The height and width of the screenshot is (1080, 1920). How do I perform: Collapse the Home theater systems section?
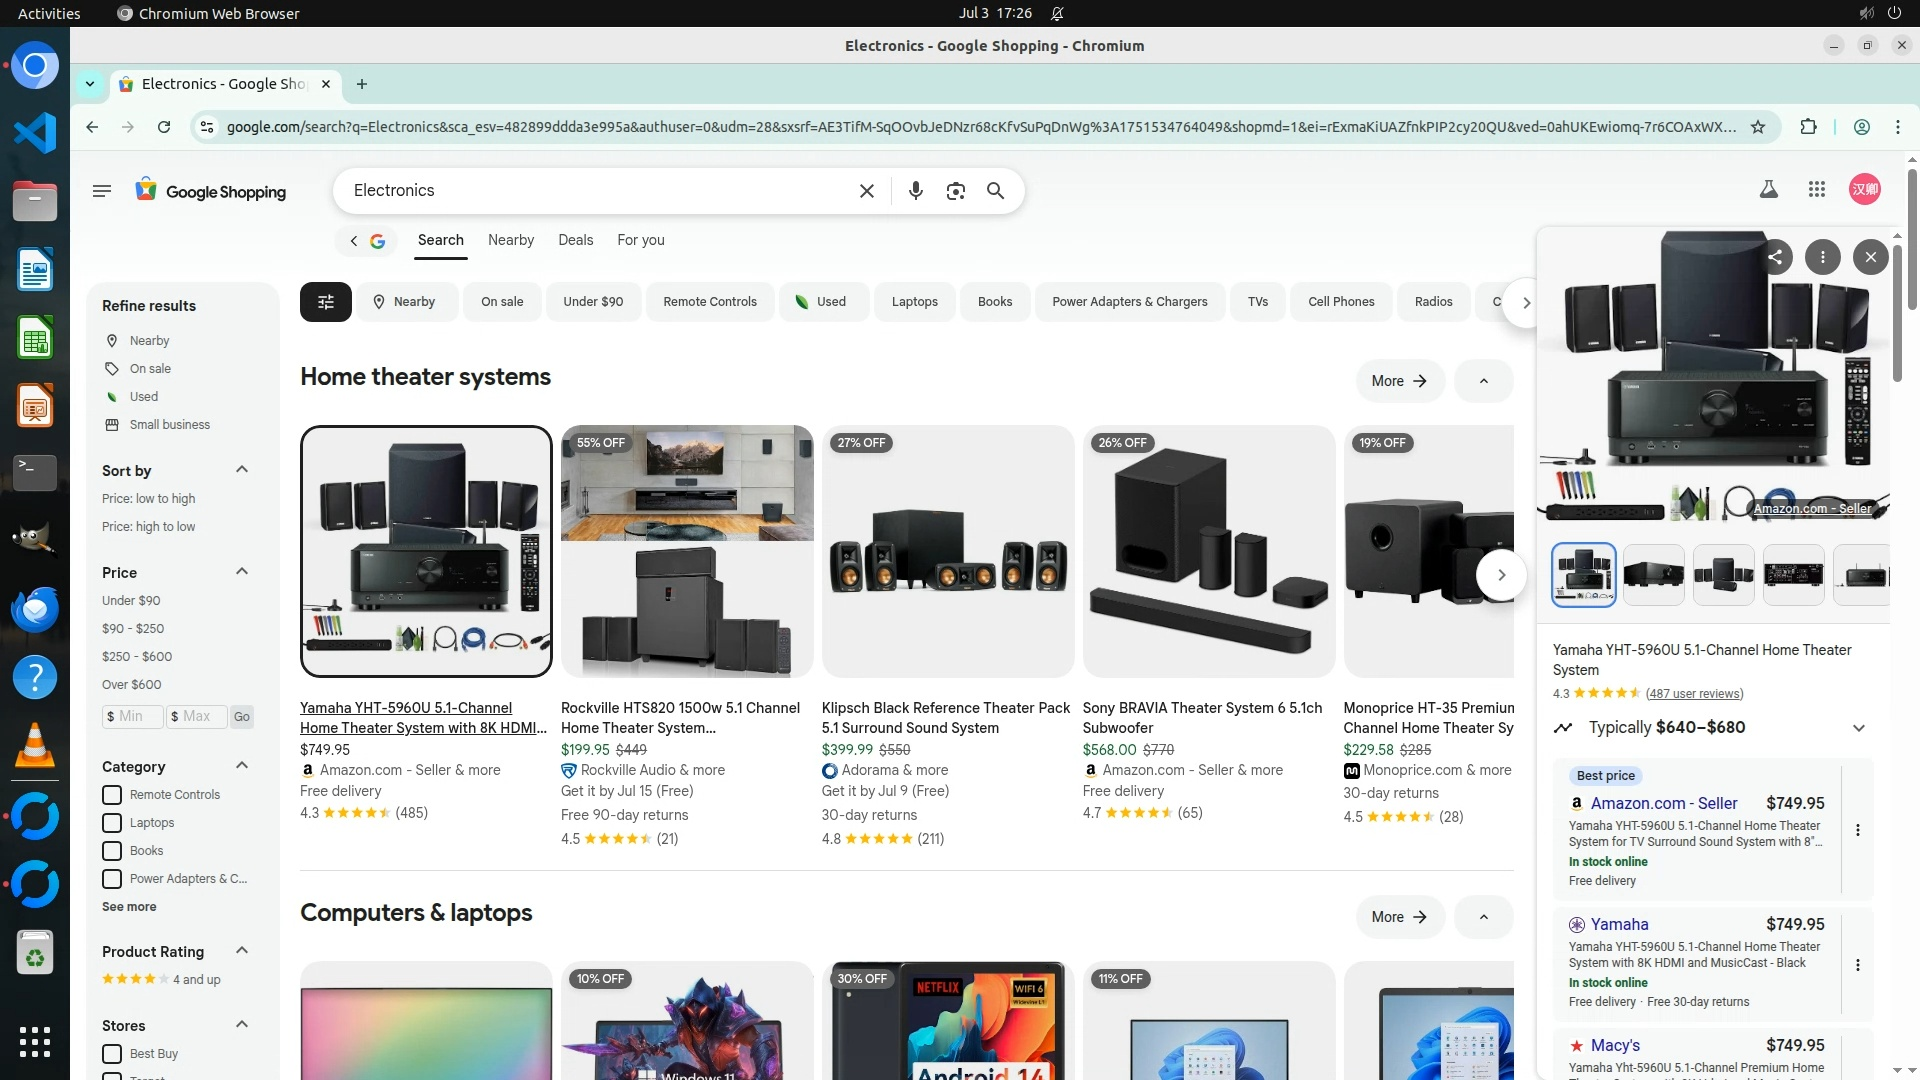click(x=1483, y=381)
